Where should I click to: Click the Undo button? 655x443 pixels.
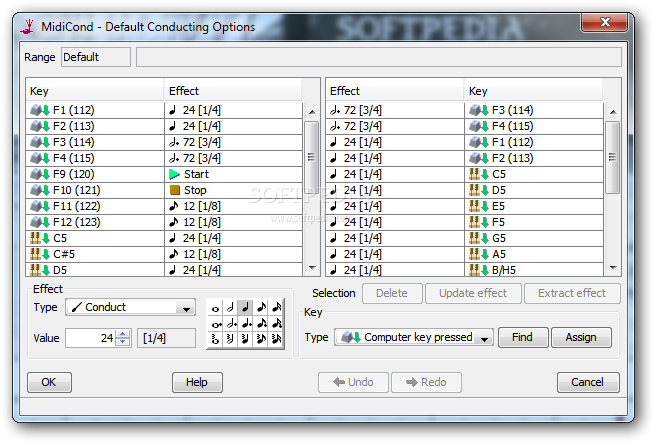pyautogui.click(x=353, y=382)
